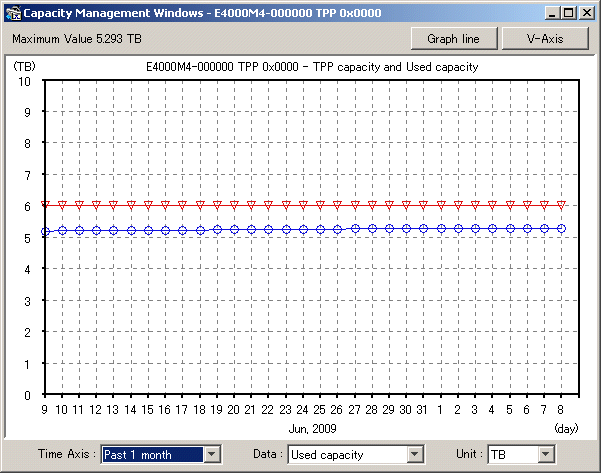
Task: Click the chart title TPP capacity text
Action: tap(312, 67)
